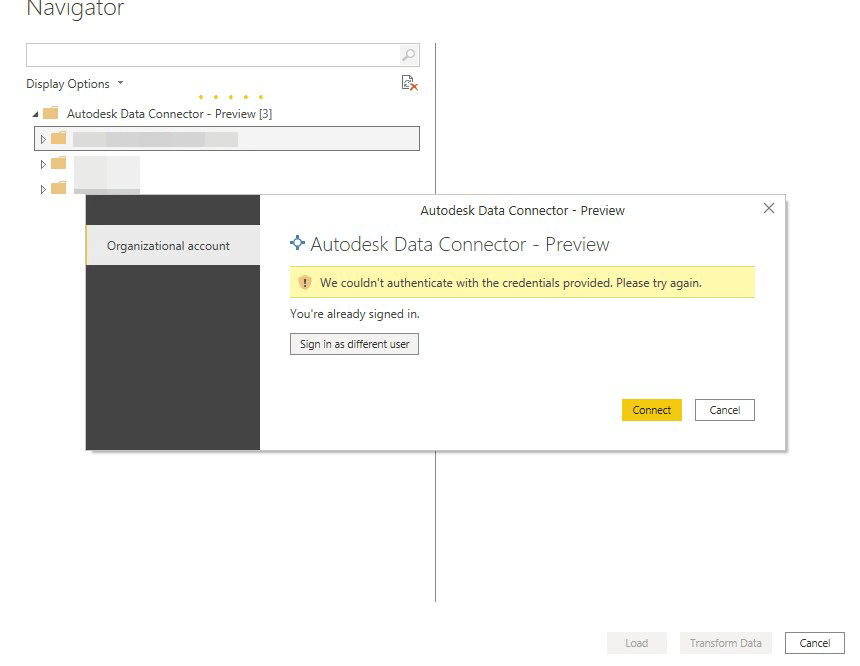Close the Autodesk Data Connector dialog with X
The width and height of the screenshot is (860, 666).
click(769, 208)
